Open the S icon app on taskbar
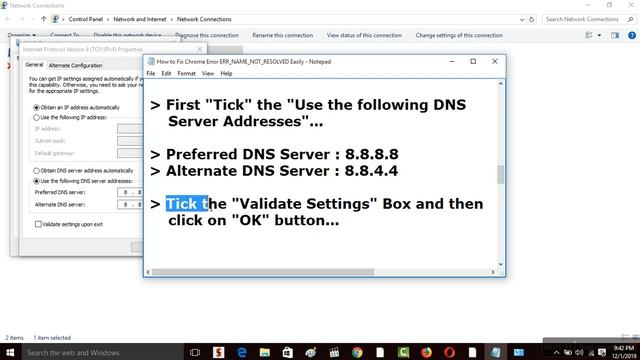 [218, 352]
